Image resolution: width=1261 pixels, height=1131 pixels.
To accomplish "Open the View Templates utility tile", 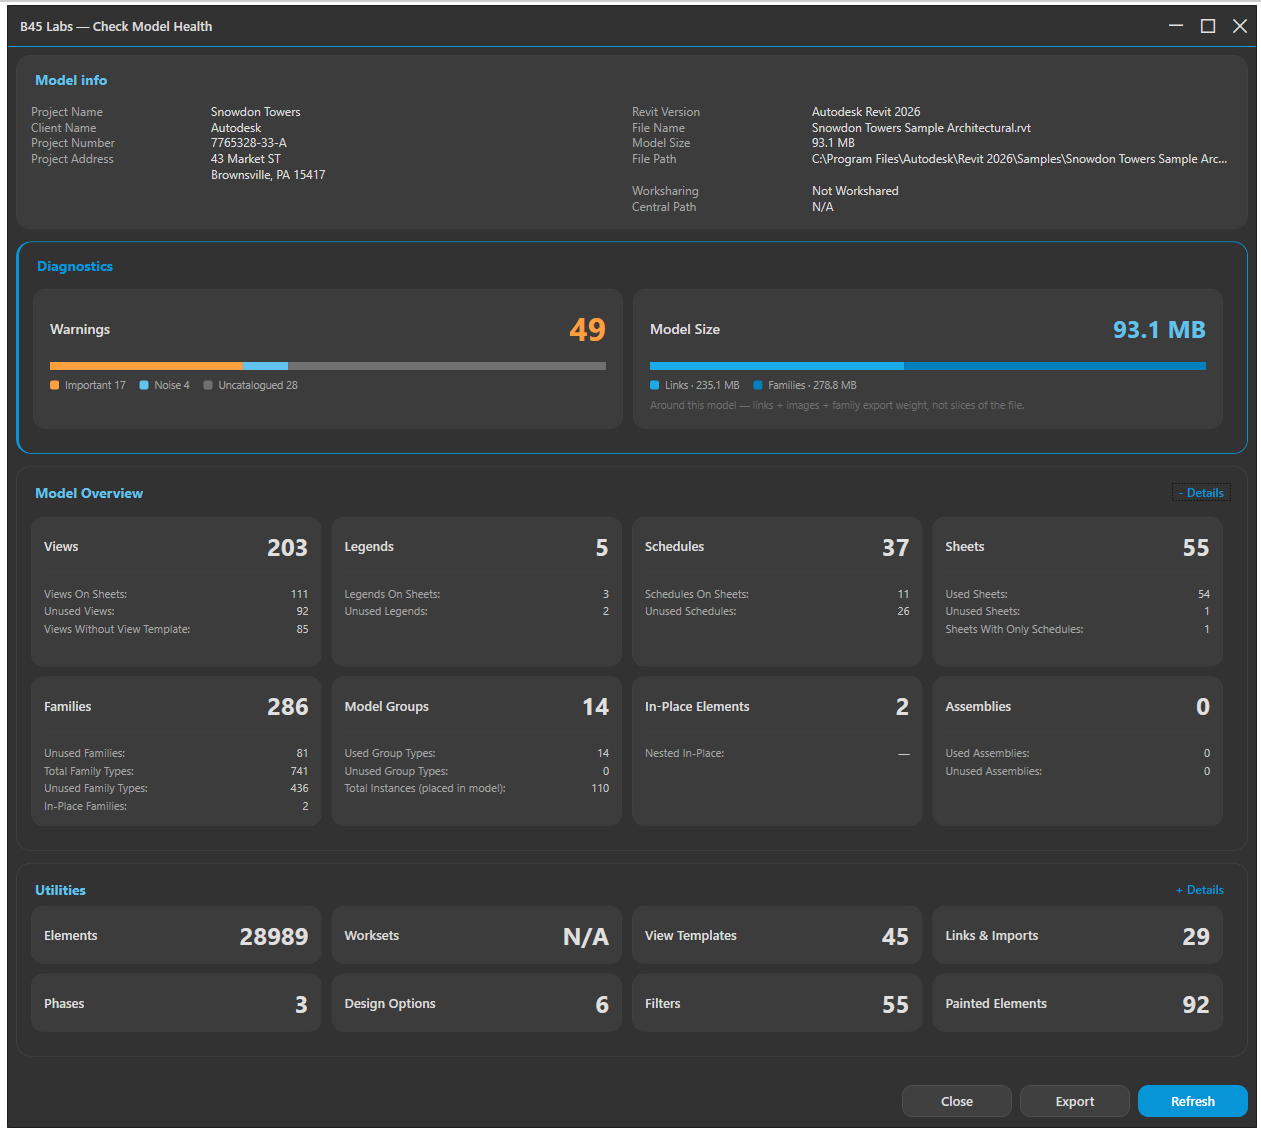I will [777, 935].
